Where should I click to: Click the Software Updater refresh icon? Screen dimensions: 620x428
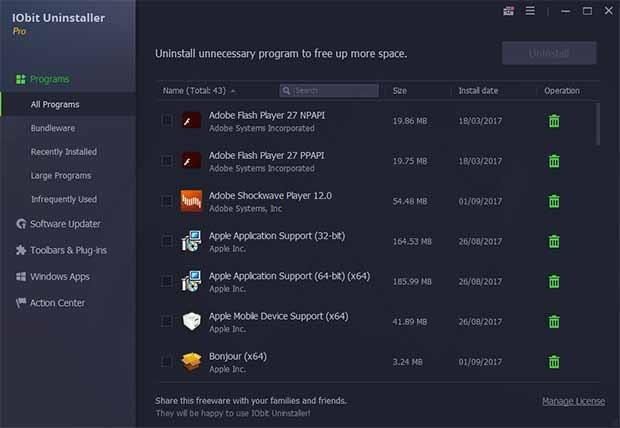click(x=21, y=224)
